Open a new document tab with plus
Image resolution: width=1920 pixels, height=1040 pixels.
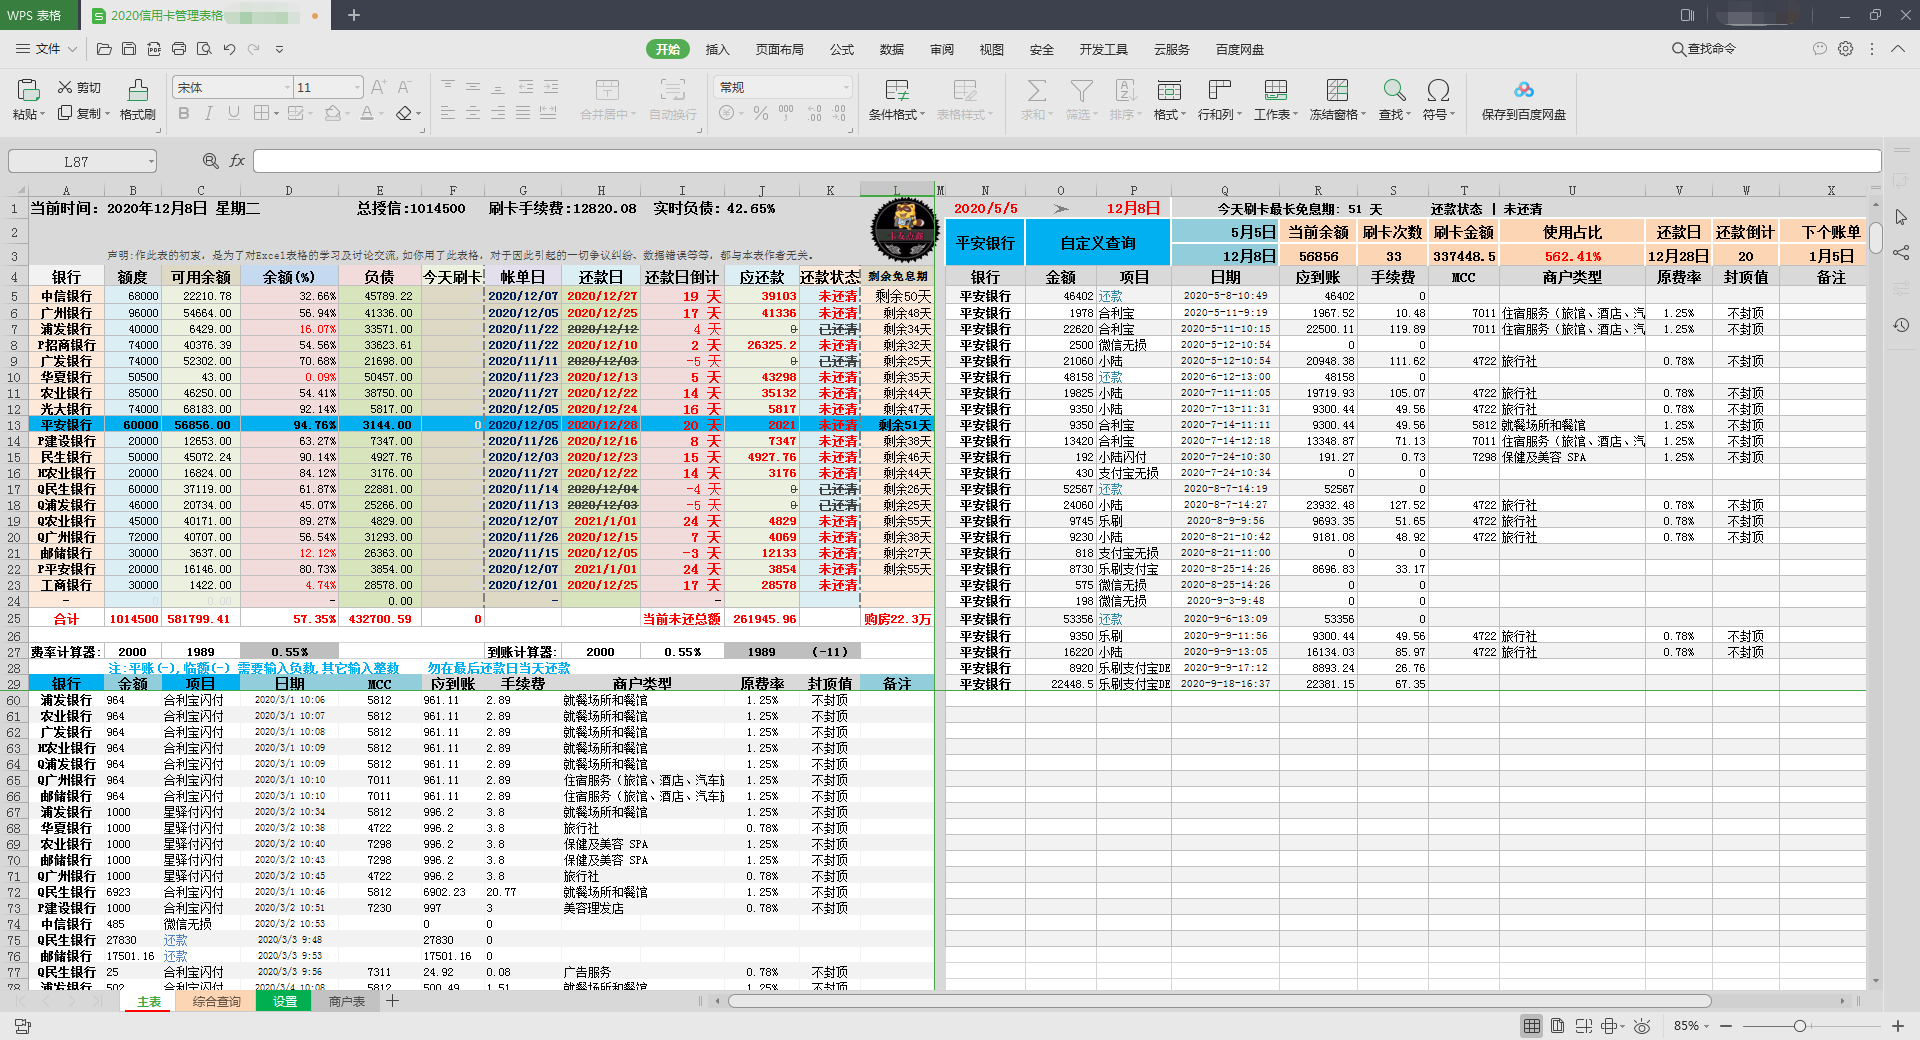[x=353, y=15]
